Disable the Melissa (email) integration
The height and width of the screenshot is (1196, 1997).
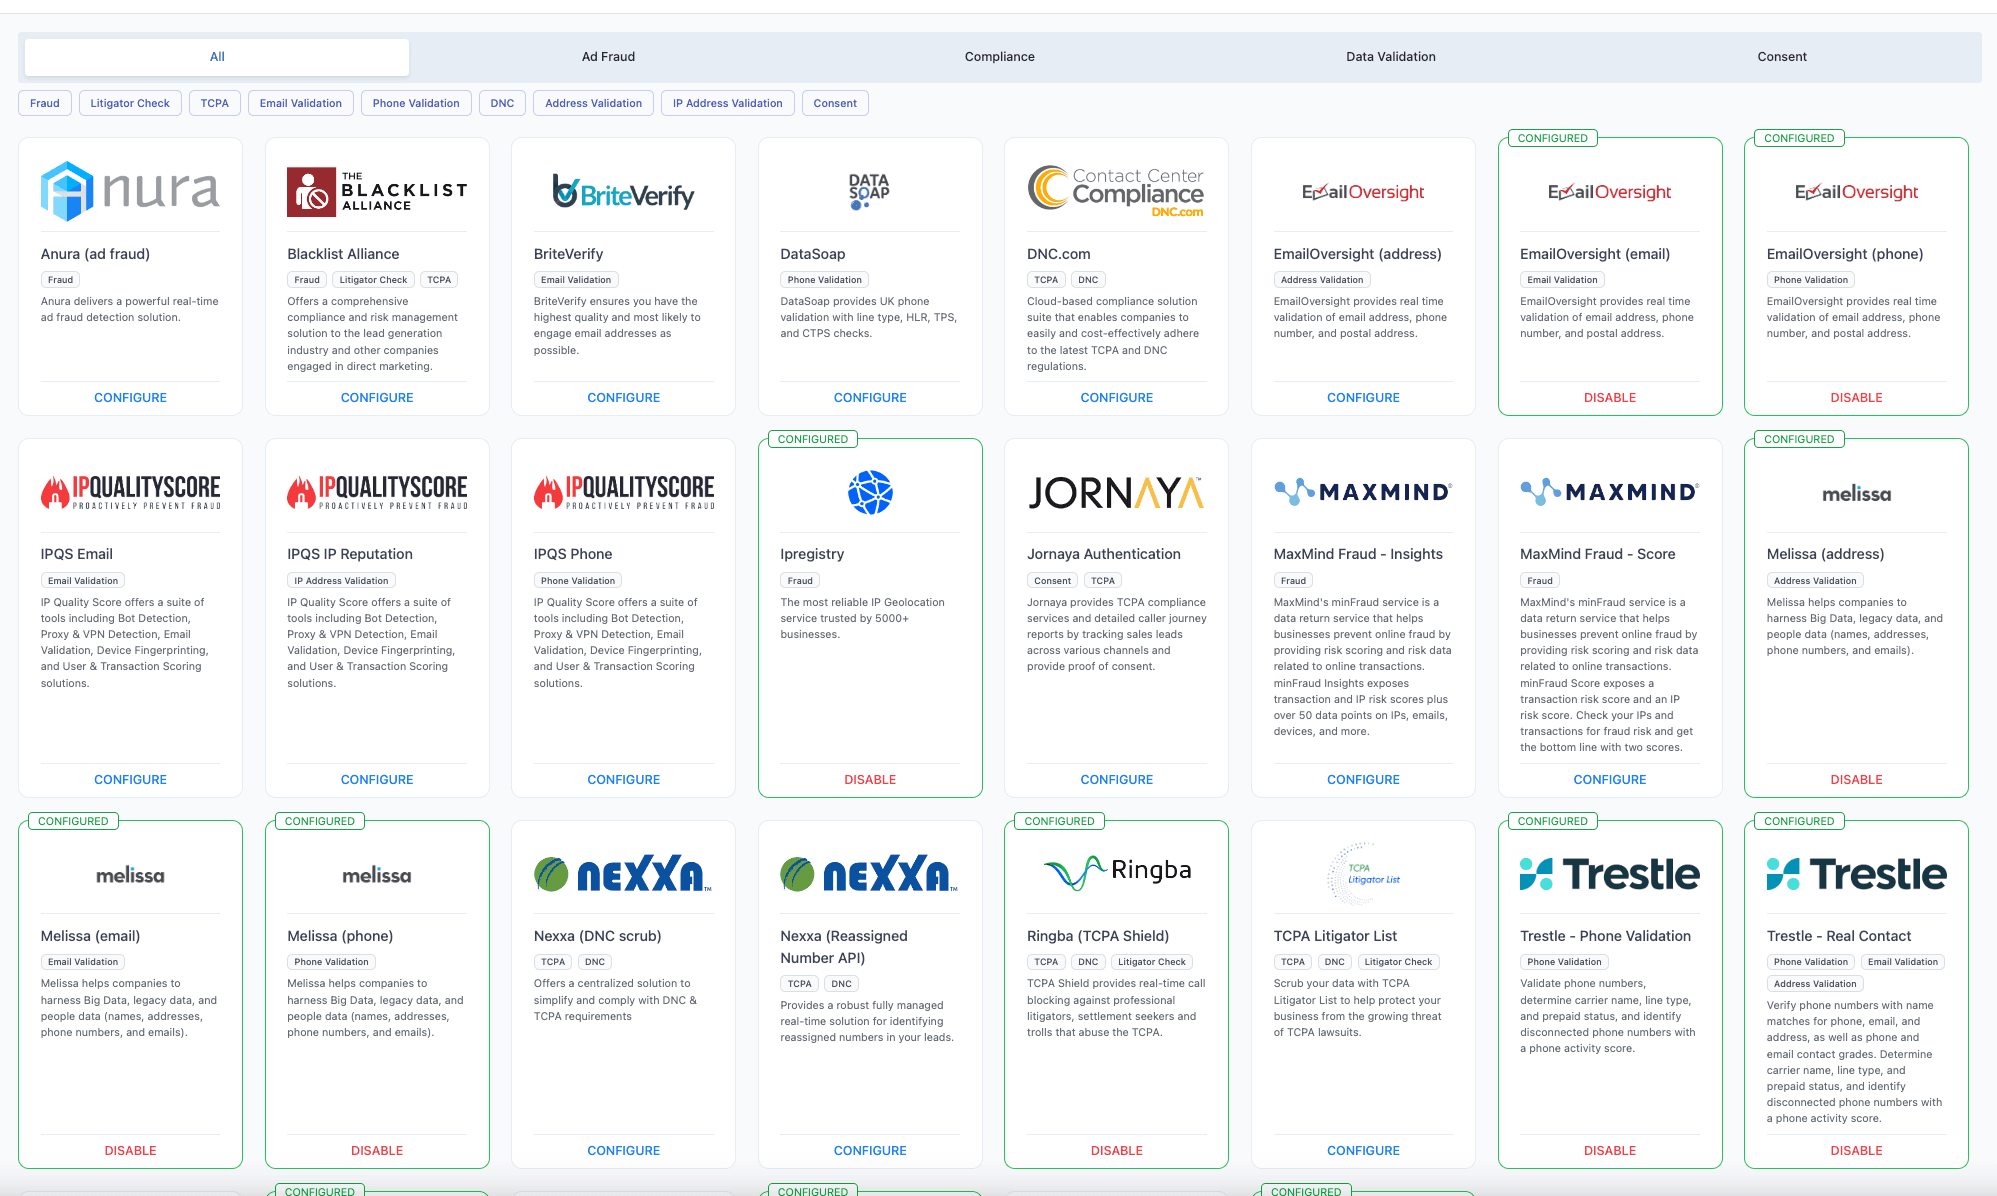(x=130, y=1151)
